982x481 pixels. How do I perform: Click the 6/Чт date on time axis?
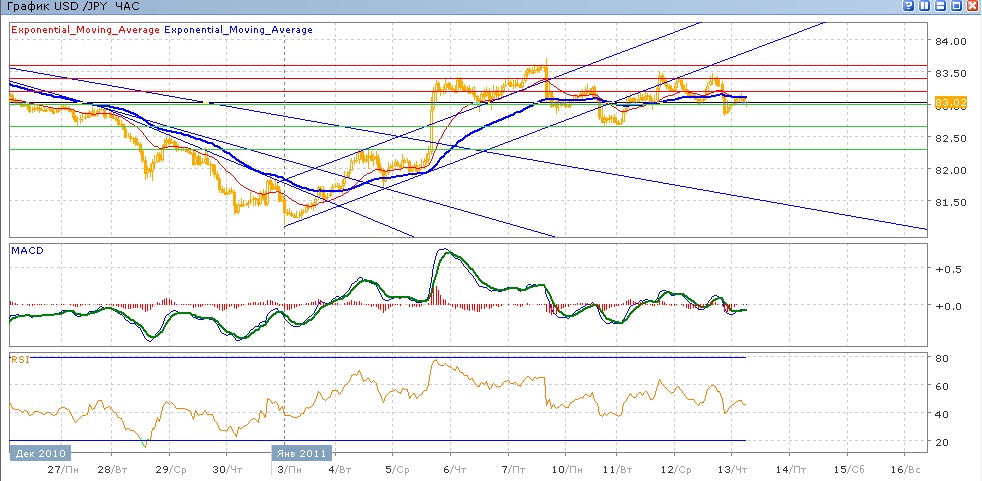(454, 468)
